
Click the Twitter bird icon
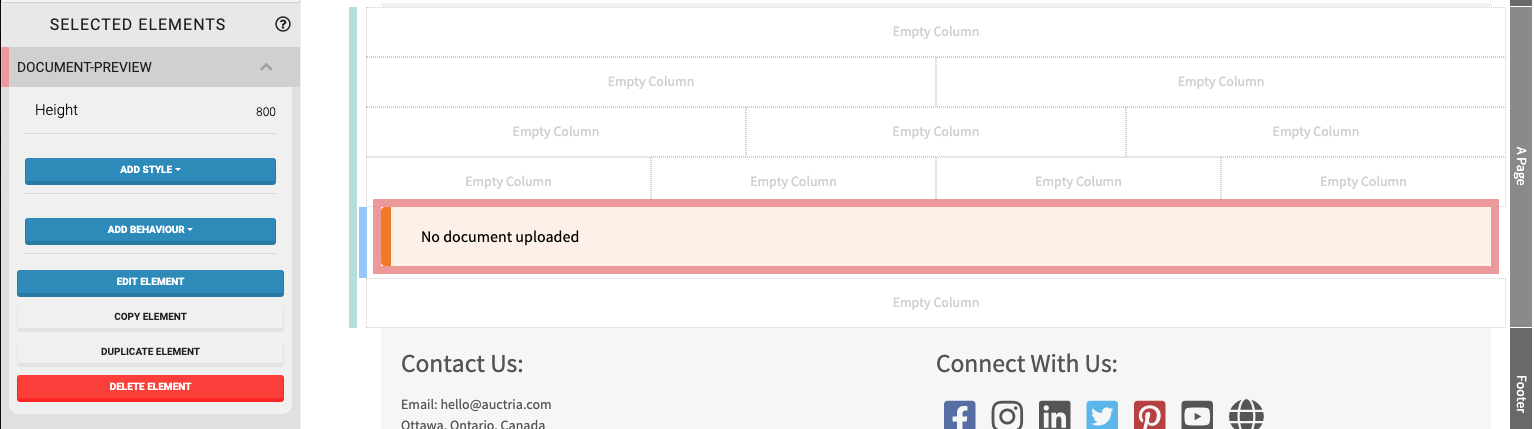pos(1102,415)
